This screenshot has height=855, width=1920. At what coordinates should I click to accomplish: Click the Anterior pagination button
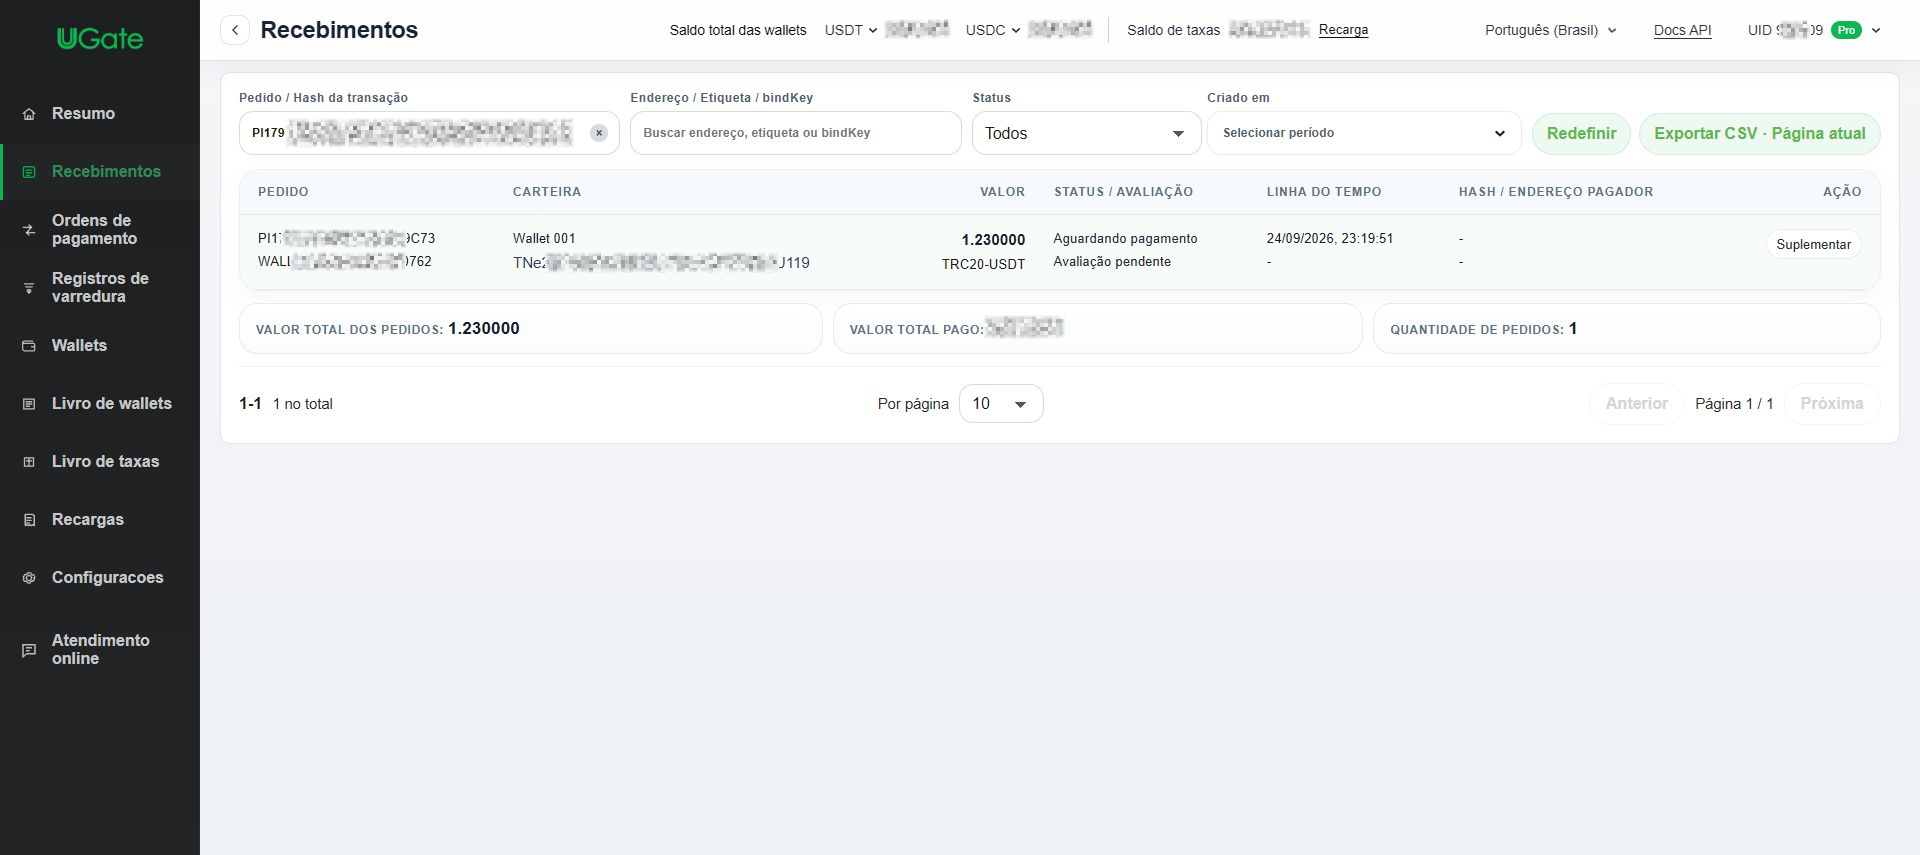pos(1636,404)
